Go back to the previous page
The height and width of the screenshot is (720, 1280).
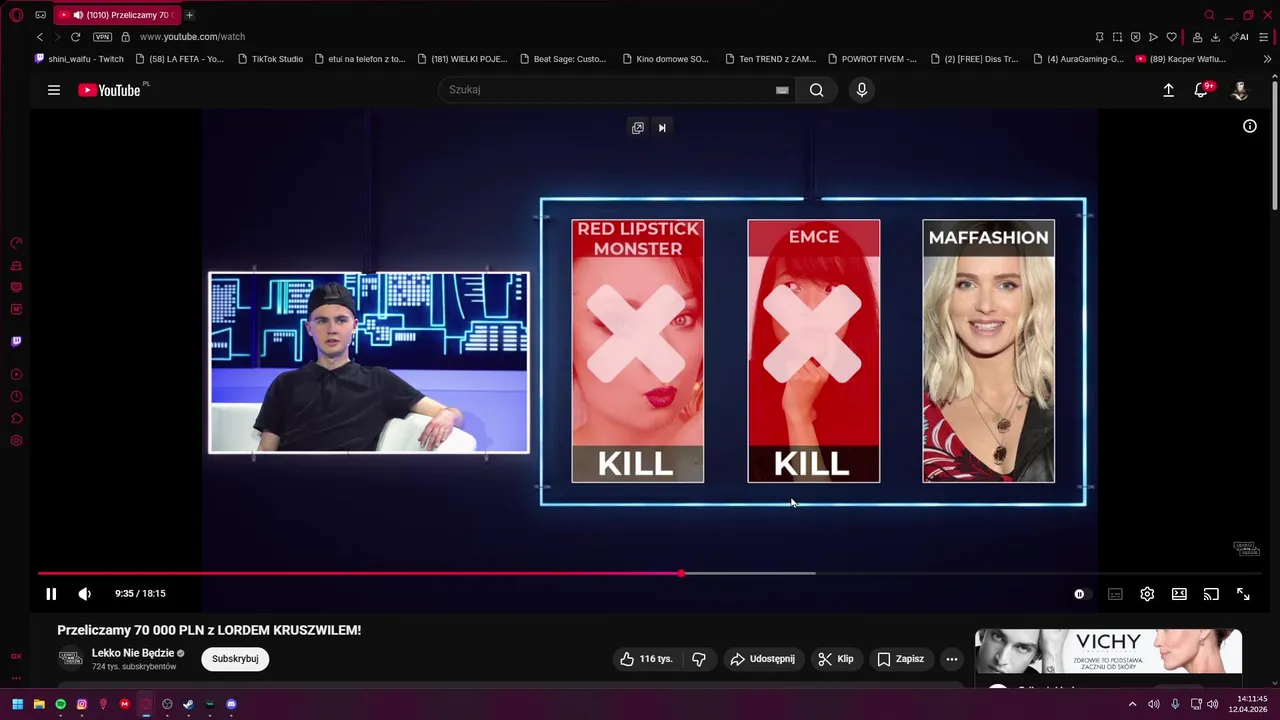coord(40,37)
